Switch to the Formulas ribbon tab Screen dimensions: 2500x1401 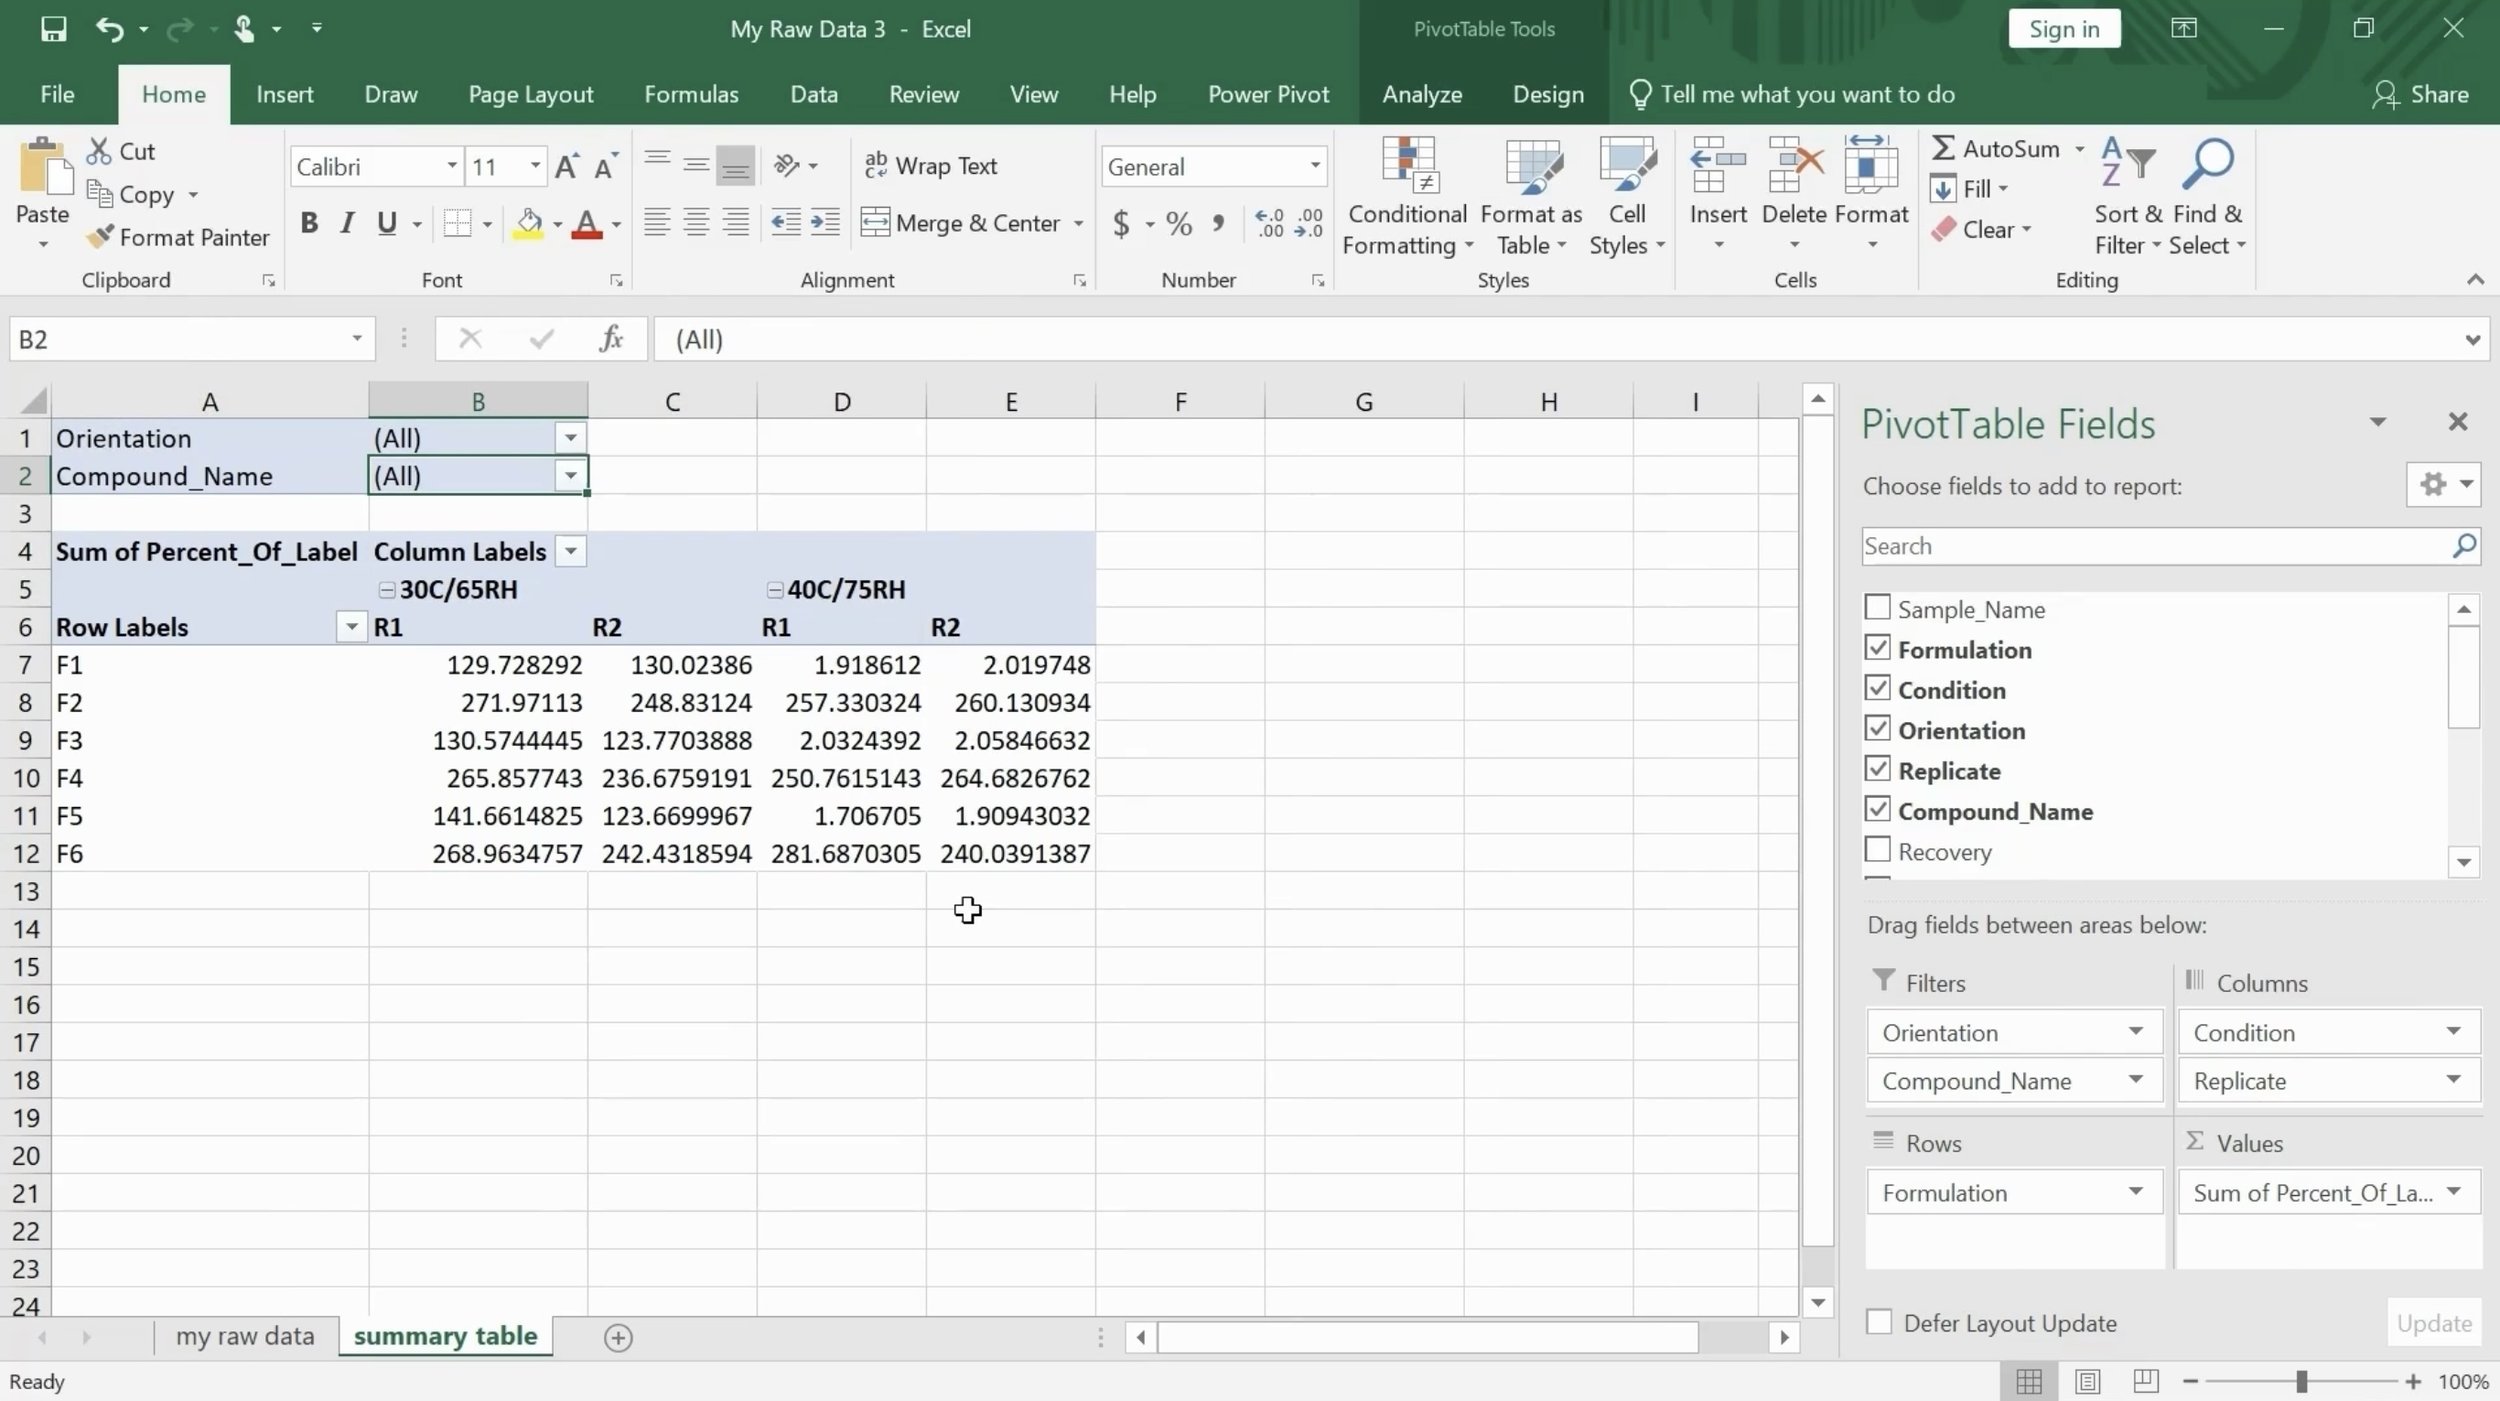(691, 94)
